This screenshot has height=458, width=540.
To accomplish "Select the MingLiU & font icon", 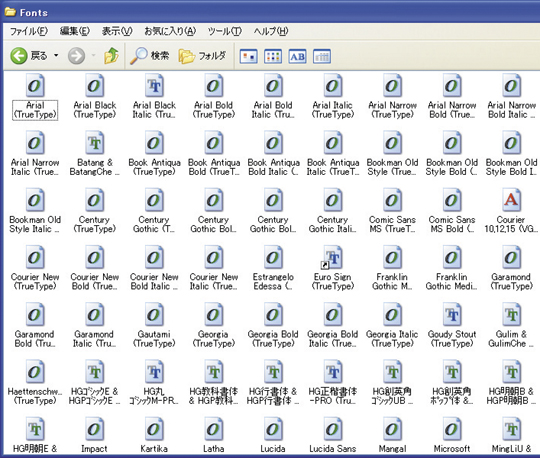I will coord(511,429).
